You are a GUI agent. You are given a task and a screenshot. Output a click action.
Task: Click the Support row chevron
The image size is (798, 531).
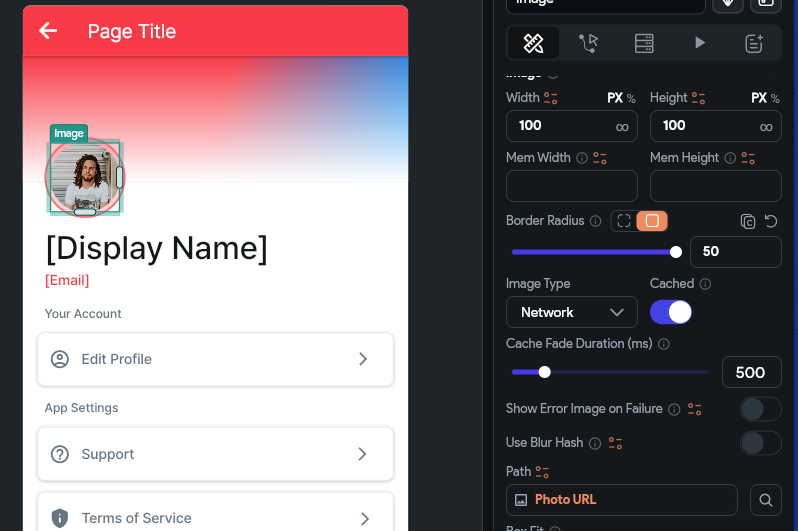(362, 454)
